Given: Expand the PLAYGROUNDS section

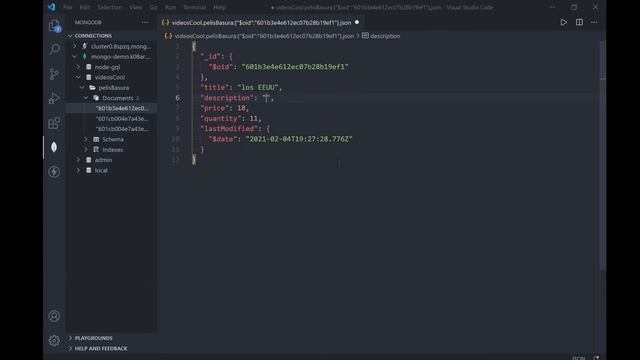Looking at the screenshot, I should pos(111,338).
